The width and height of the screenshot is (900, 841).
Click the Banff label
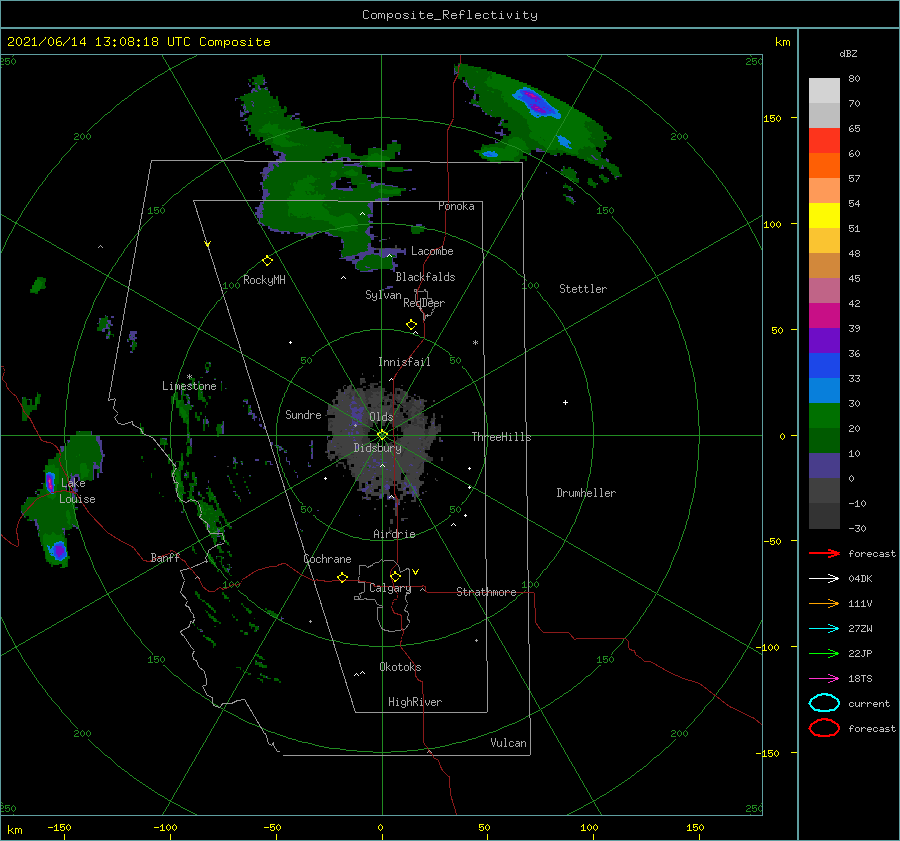[165, 557]
